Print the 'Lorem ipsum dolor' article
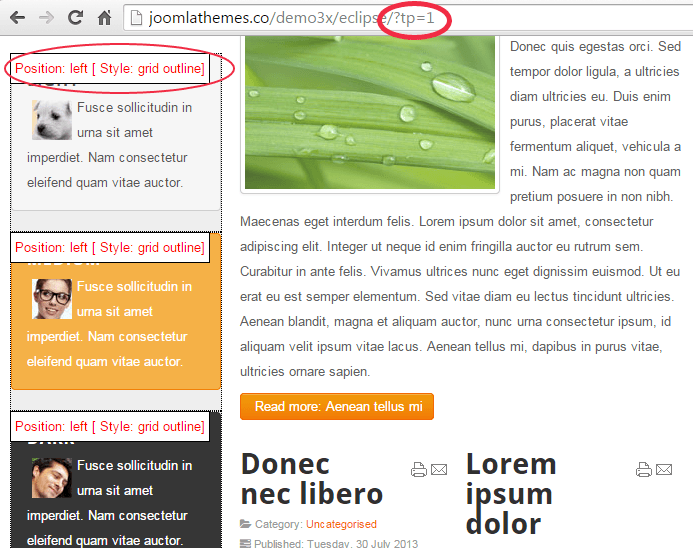The width and height of the screenshot is (693, 548). coord(644,469)
